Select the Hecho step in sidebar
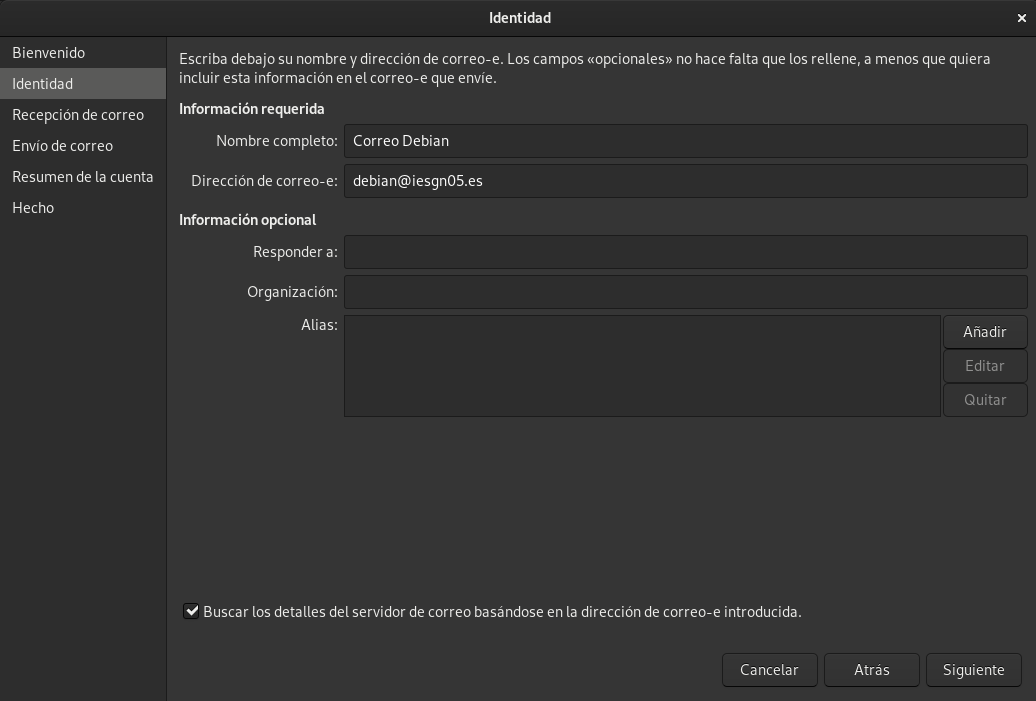 (33, 208)
